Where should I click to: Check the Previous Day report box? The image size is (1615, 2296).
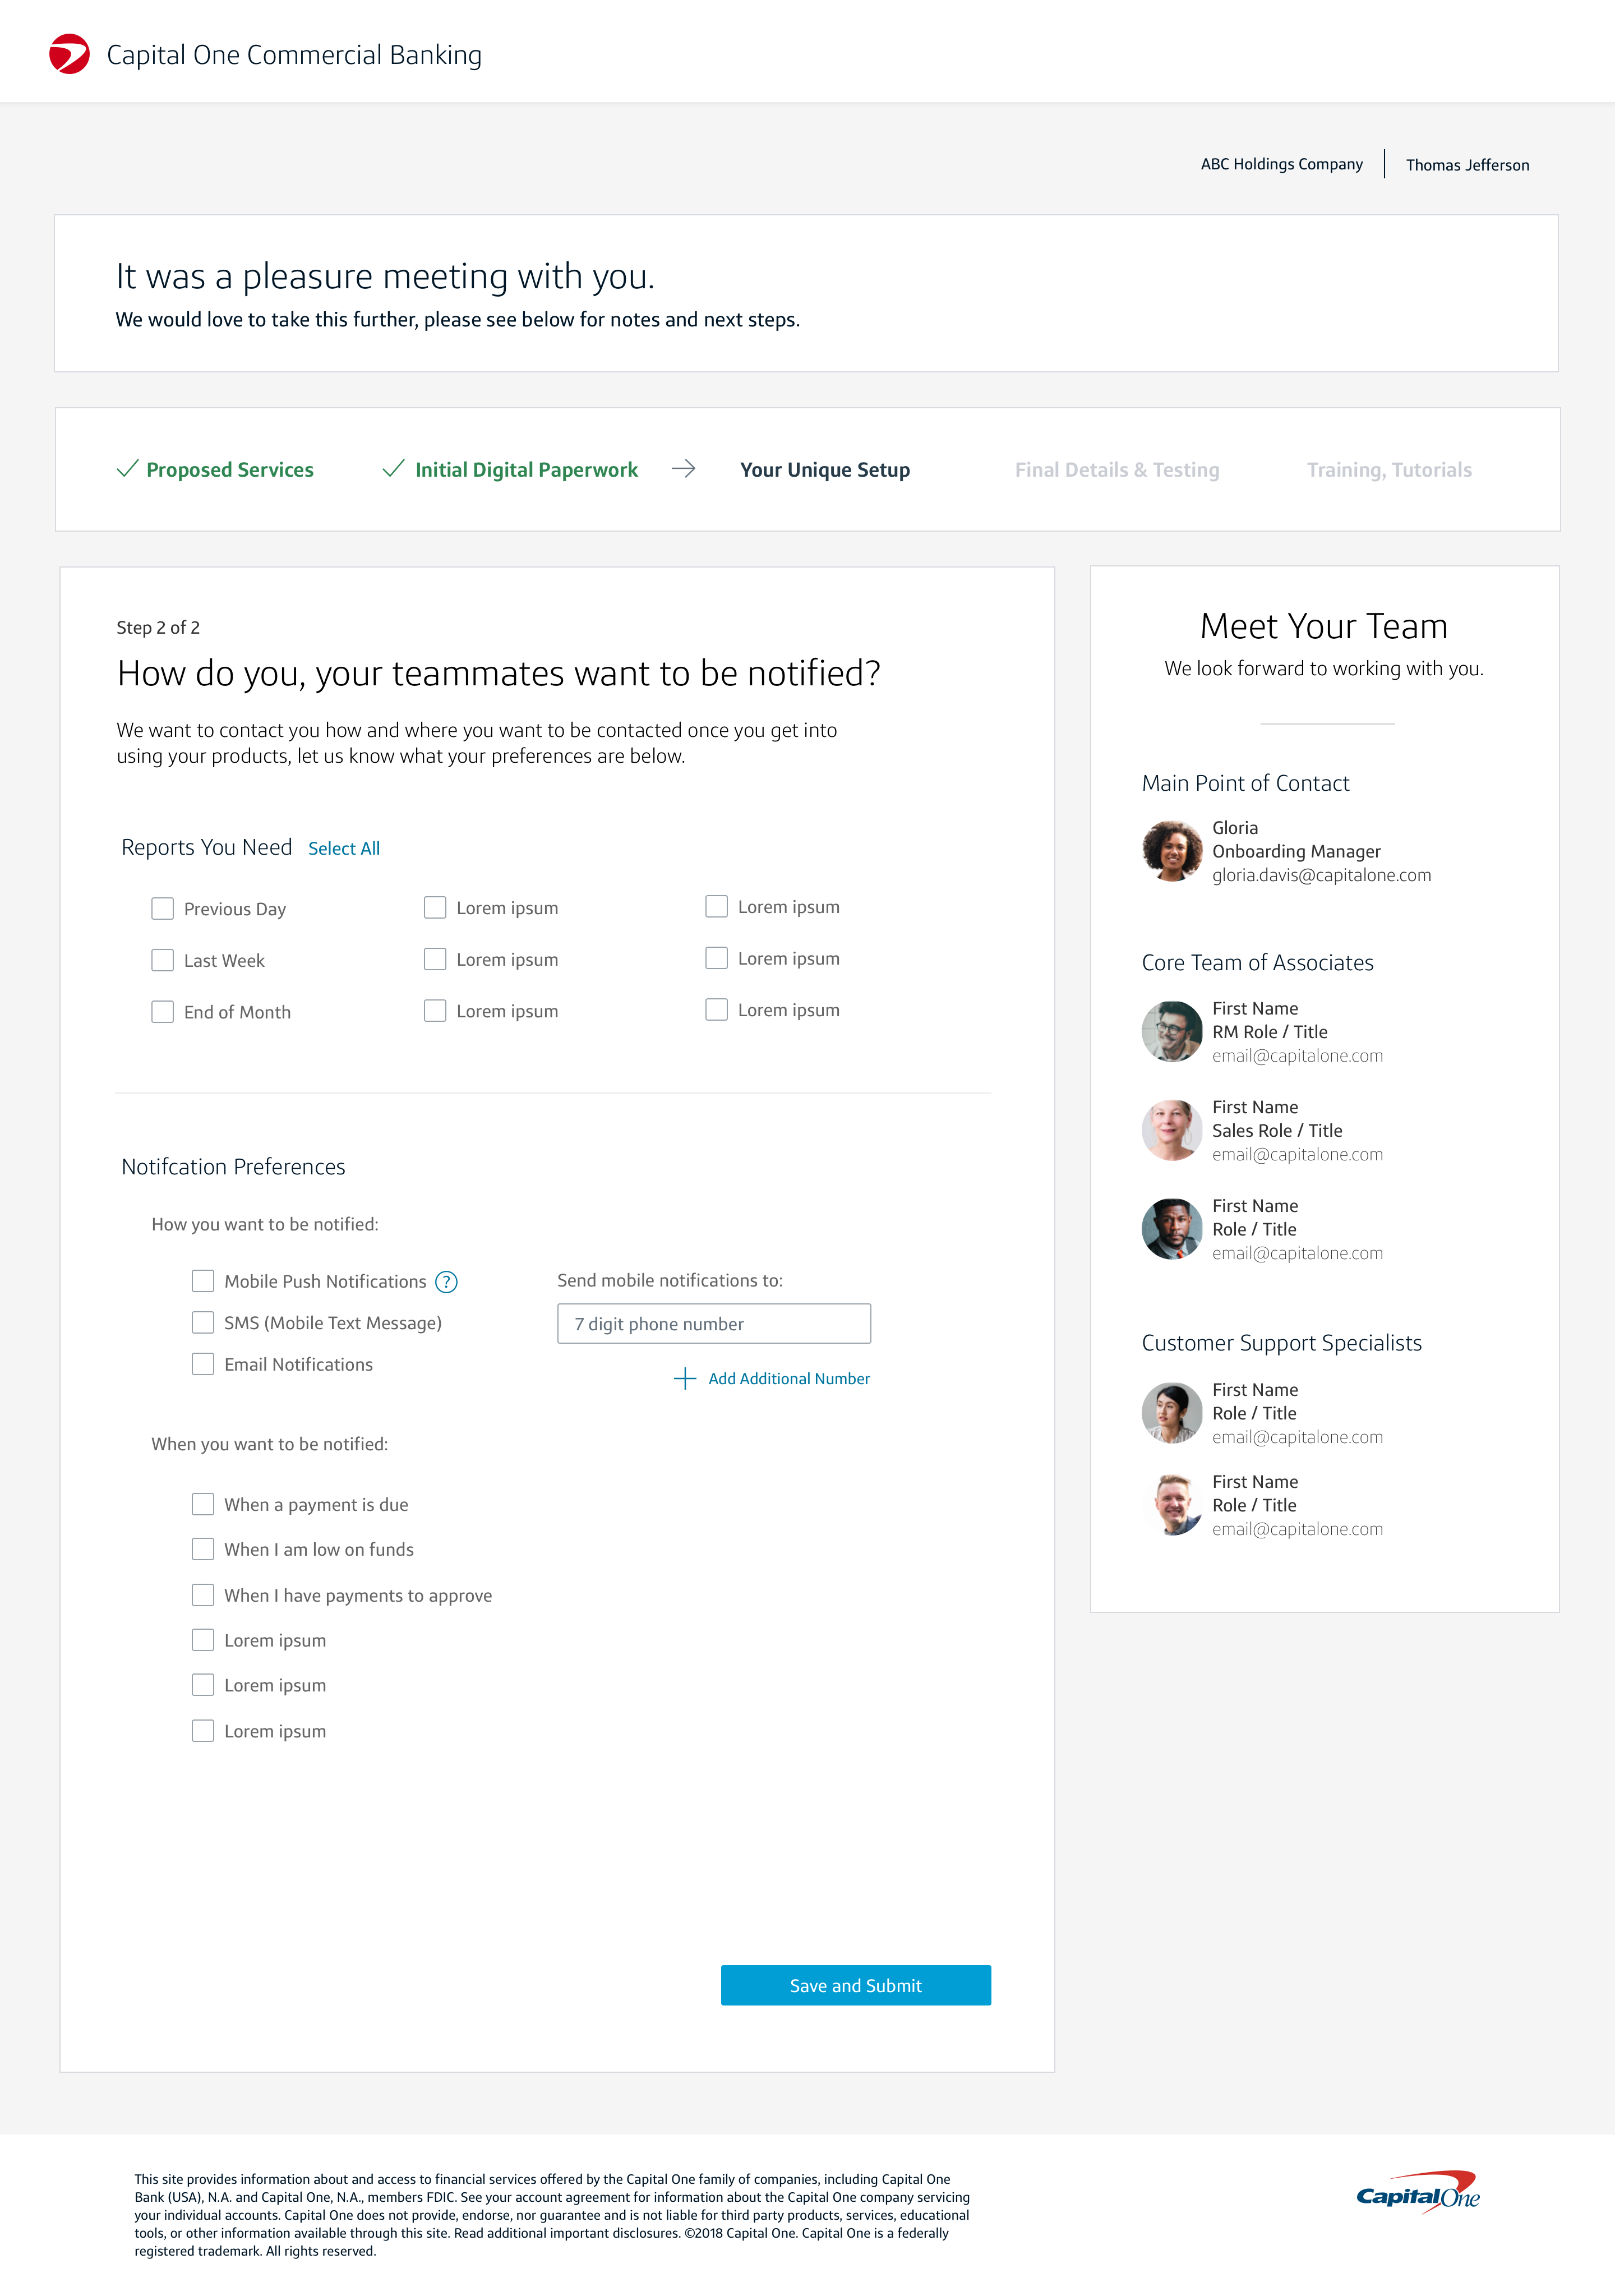tap(163, 909)
